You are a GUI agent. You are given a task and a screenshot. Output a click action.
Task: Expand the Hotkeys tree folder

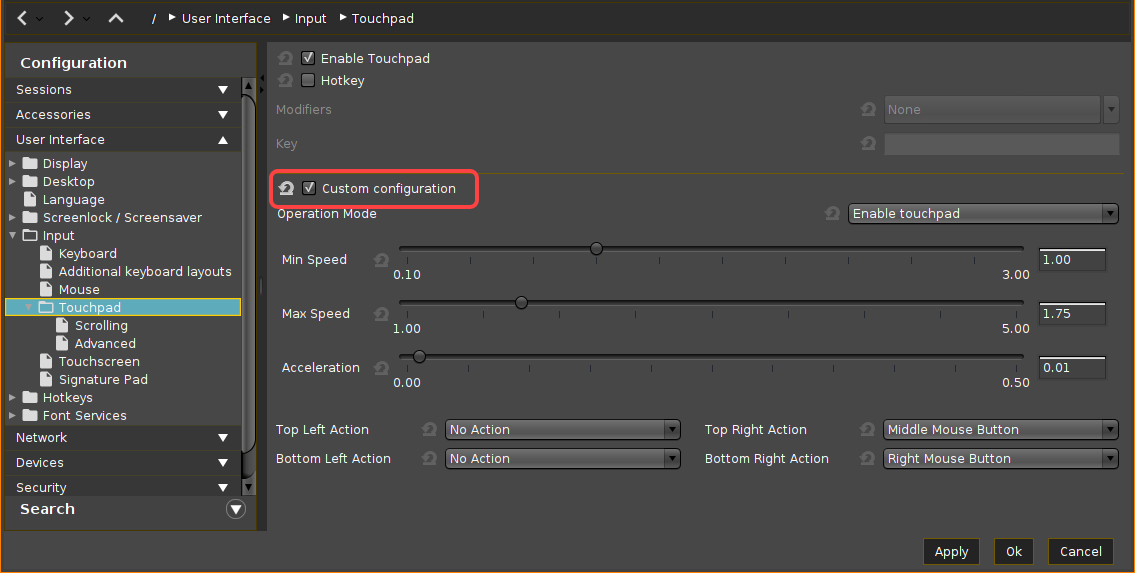(12, 398)
